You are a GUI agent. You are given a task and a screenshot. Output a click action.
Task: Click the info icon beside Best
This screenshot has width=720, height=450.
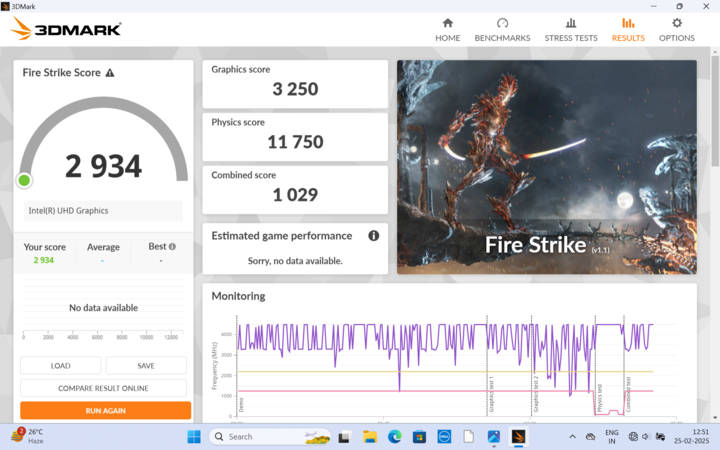pos(172,247)
